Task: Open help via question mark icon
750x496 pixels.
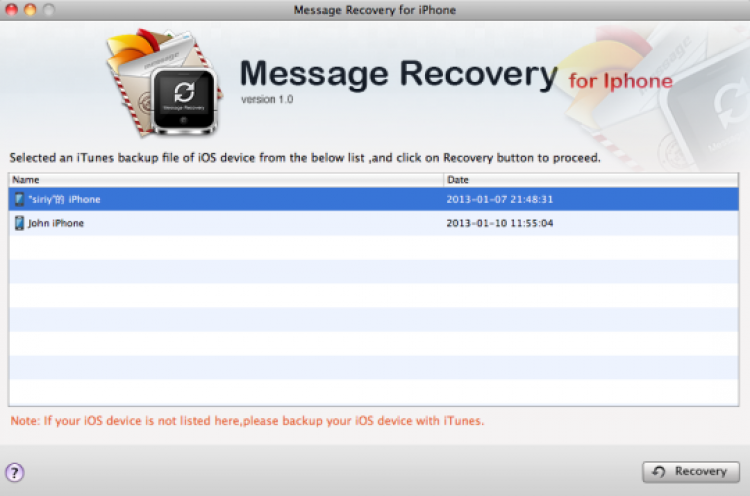Action: pos(15,473)
